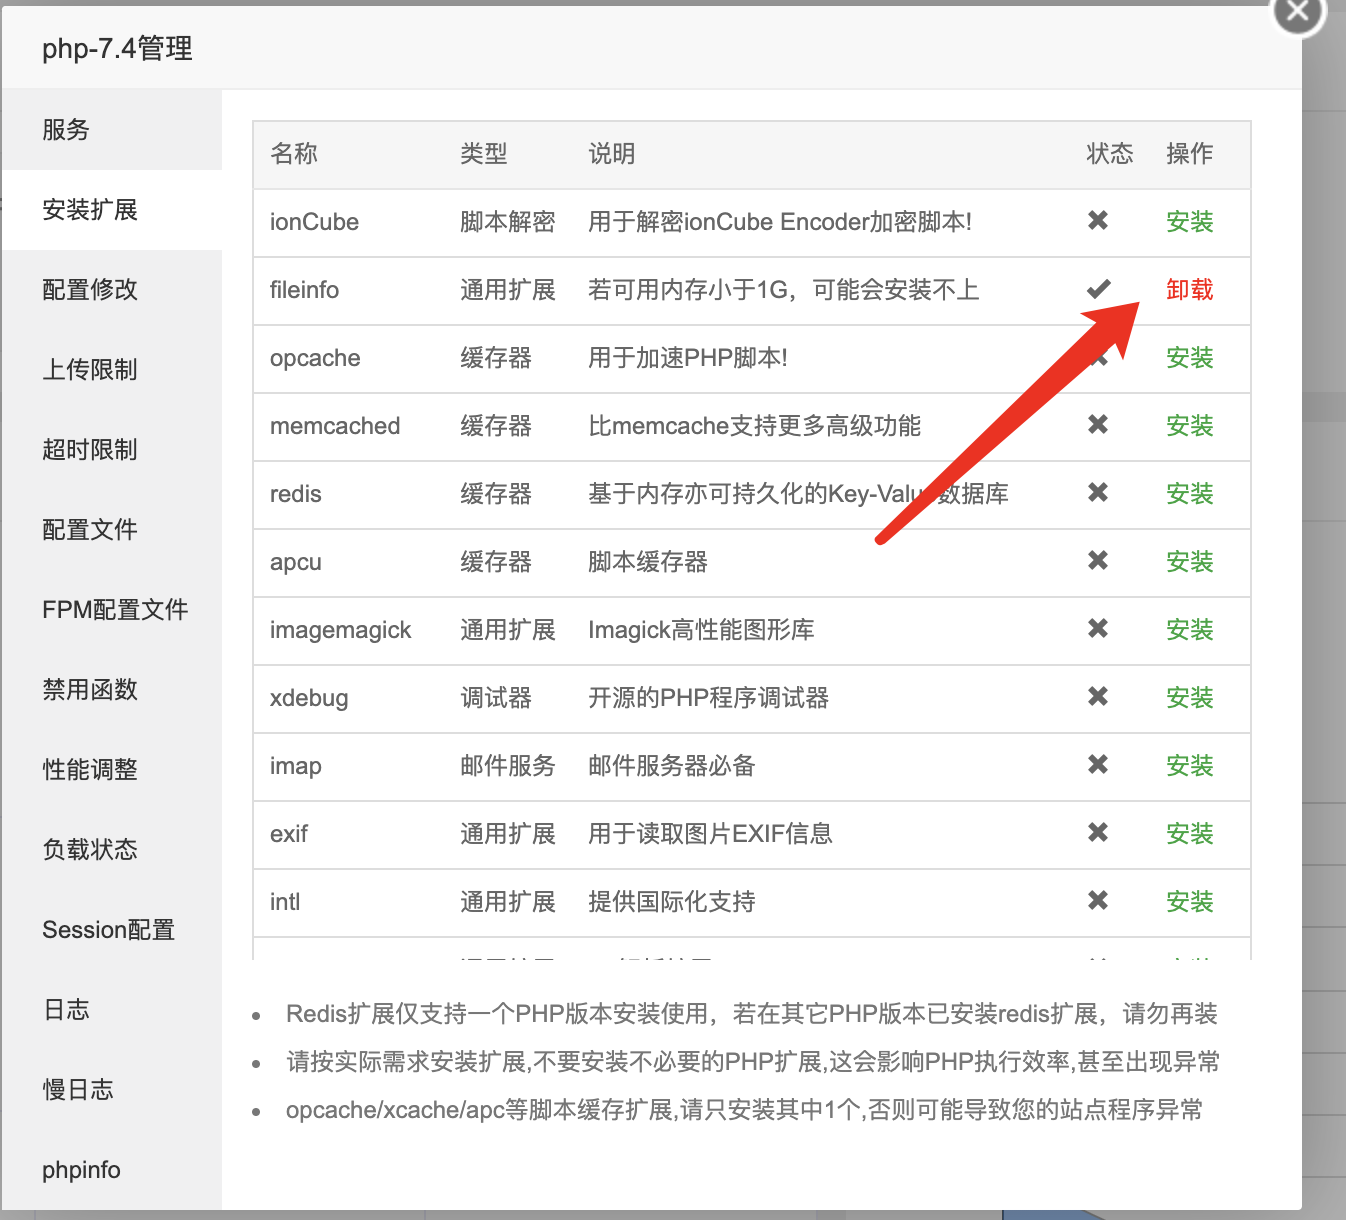Go to 超时限制 tab

click(112, 450)
